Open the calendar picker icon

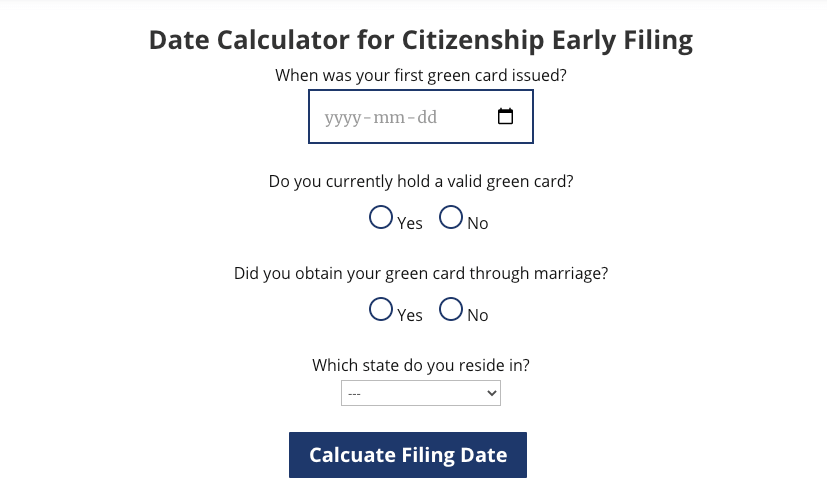(x=505, y=116)
